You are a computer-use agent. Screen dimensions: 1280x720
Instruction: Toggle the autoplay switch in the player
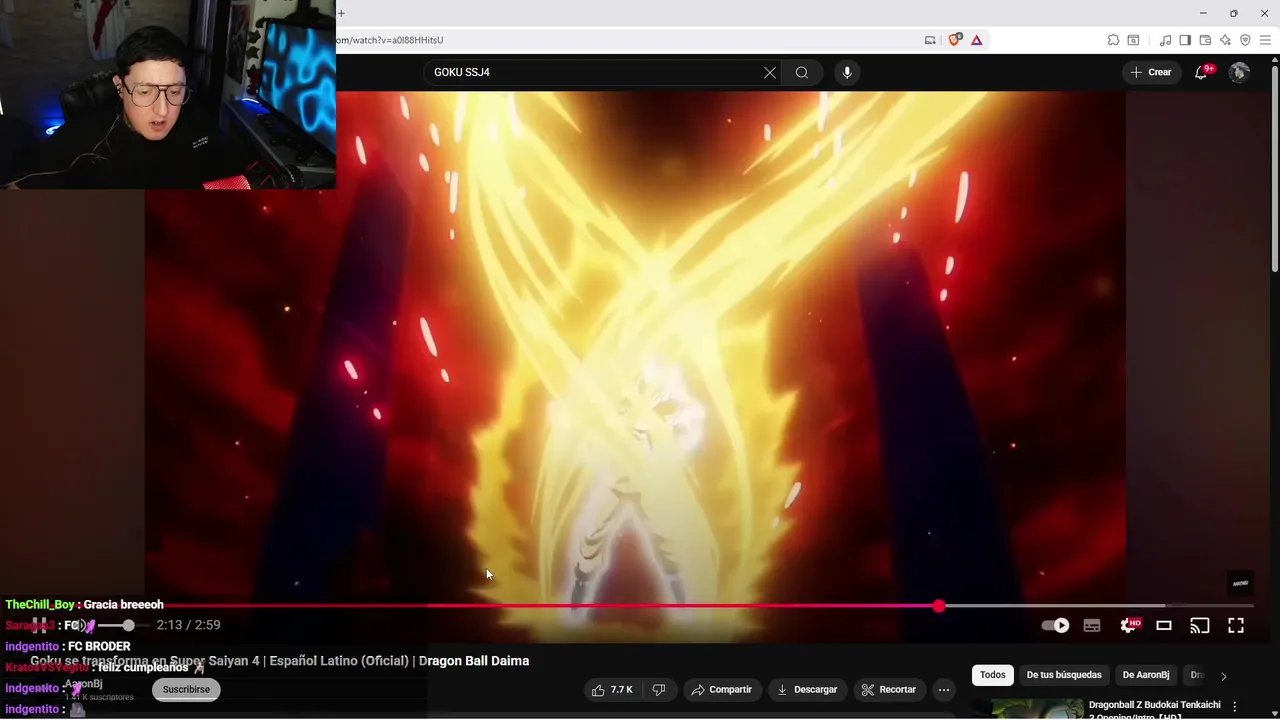pyautogui.click(x=1056, y=625)
